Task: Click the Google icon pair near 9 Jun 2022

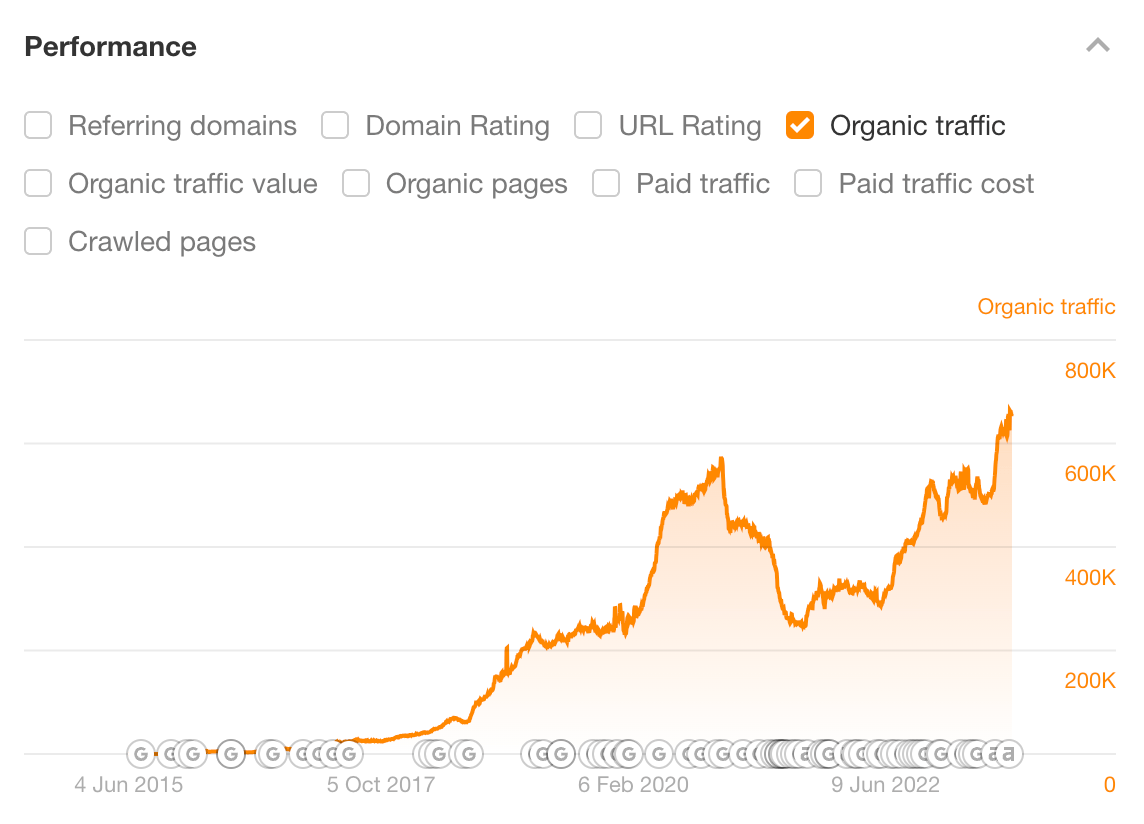Action: (x=936, y=753)
